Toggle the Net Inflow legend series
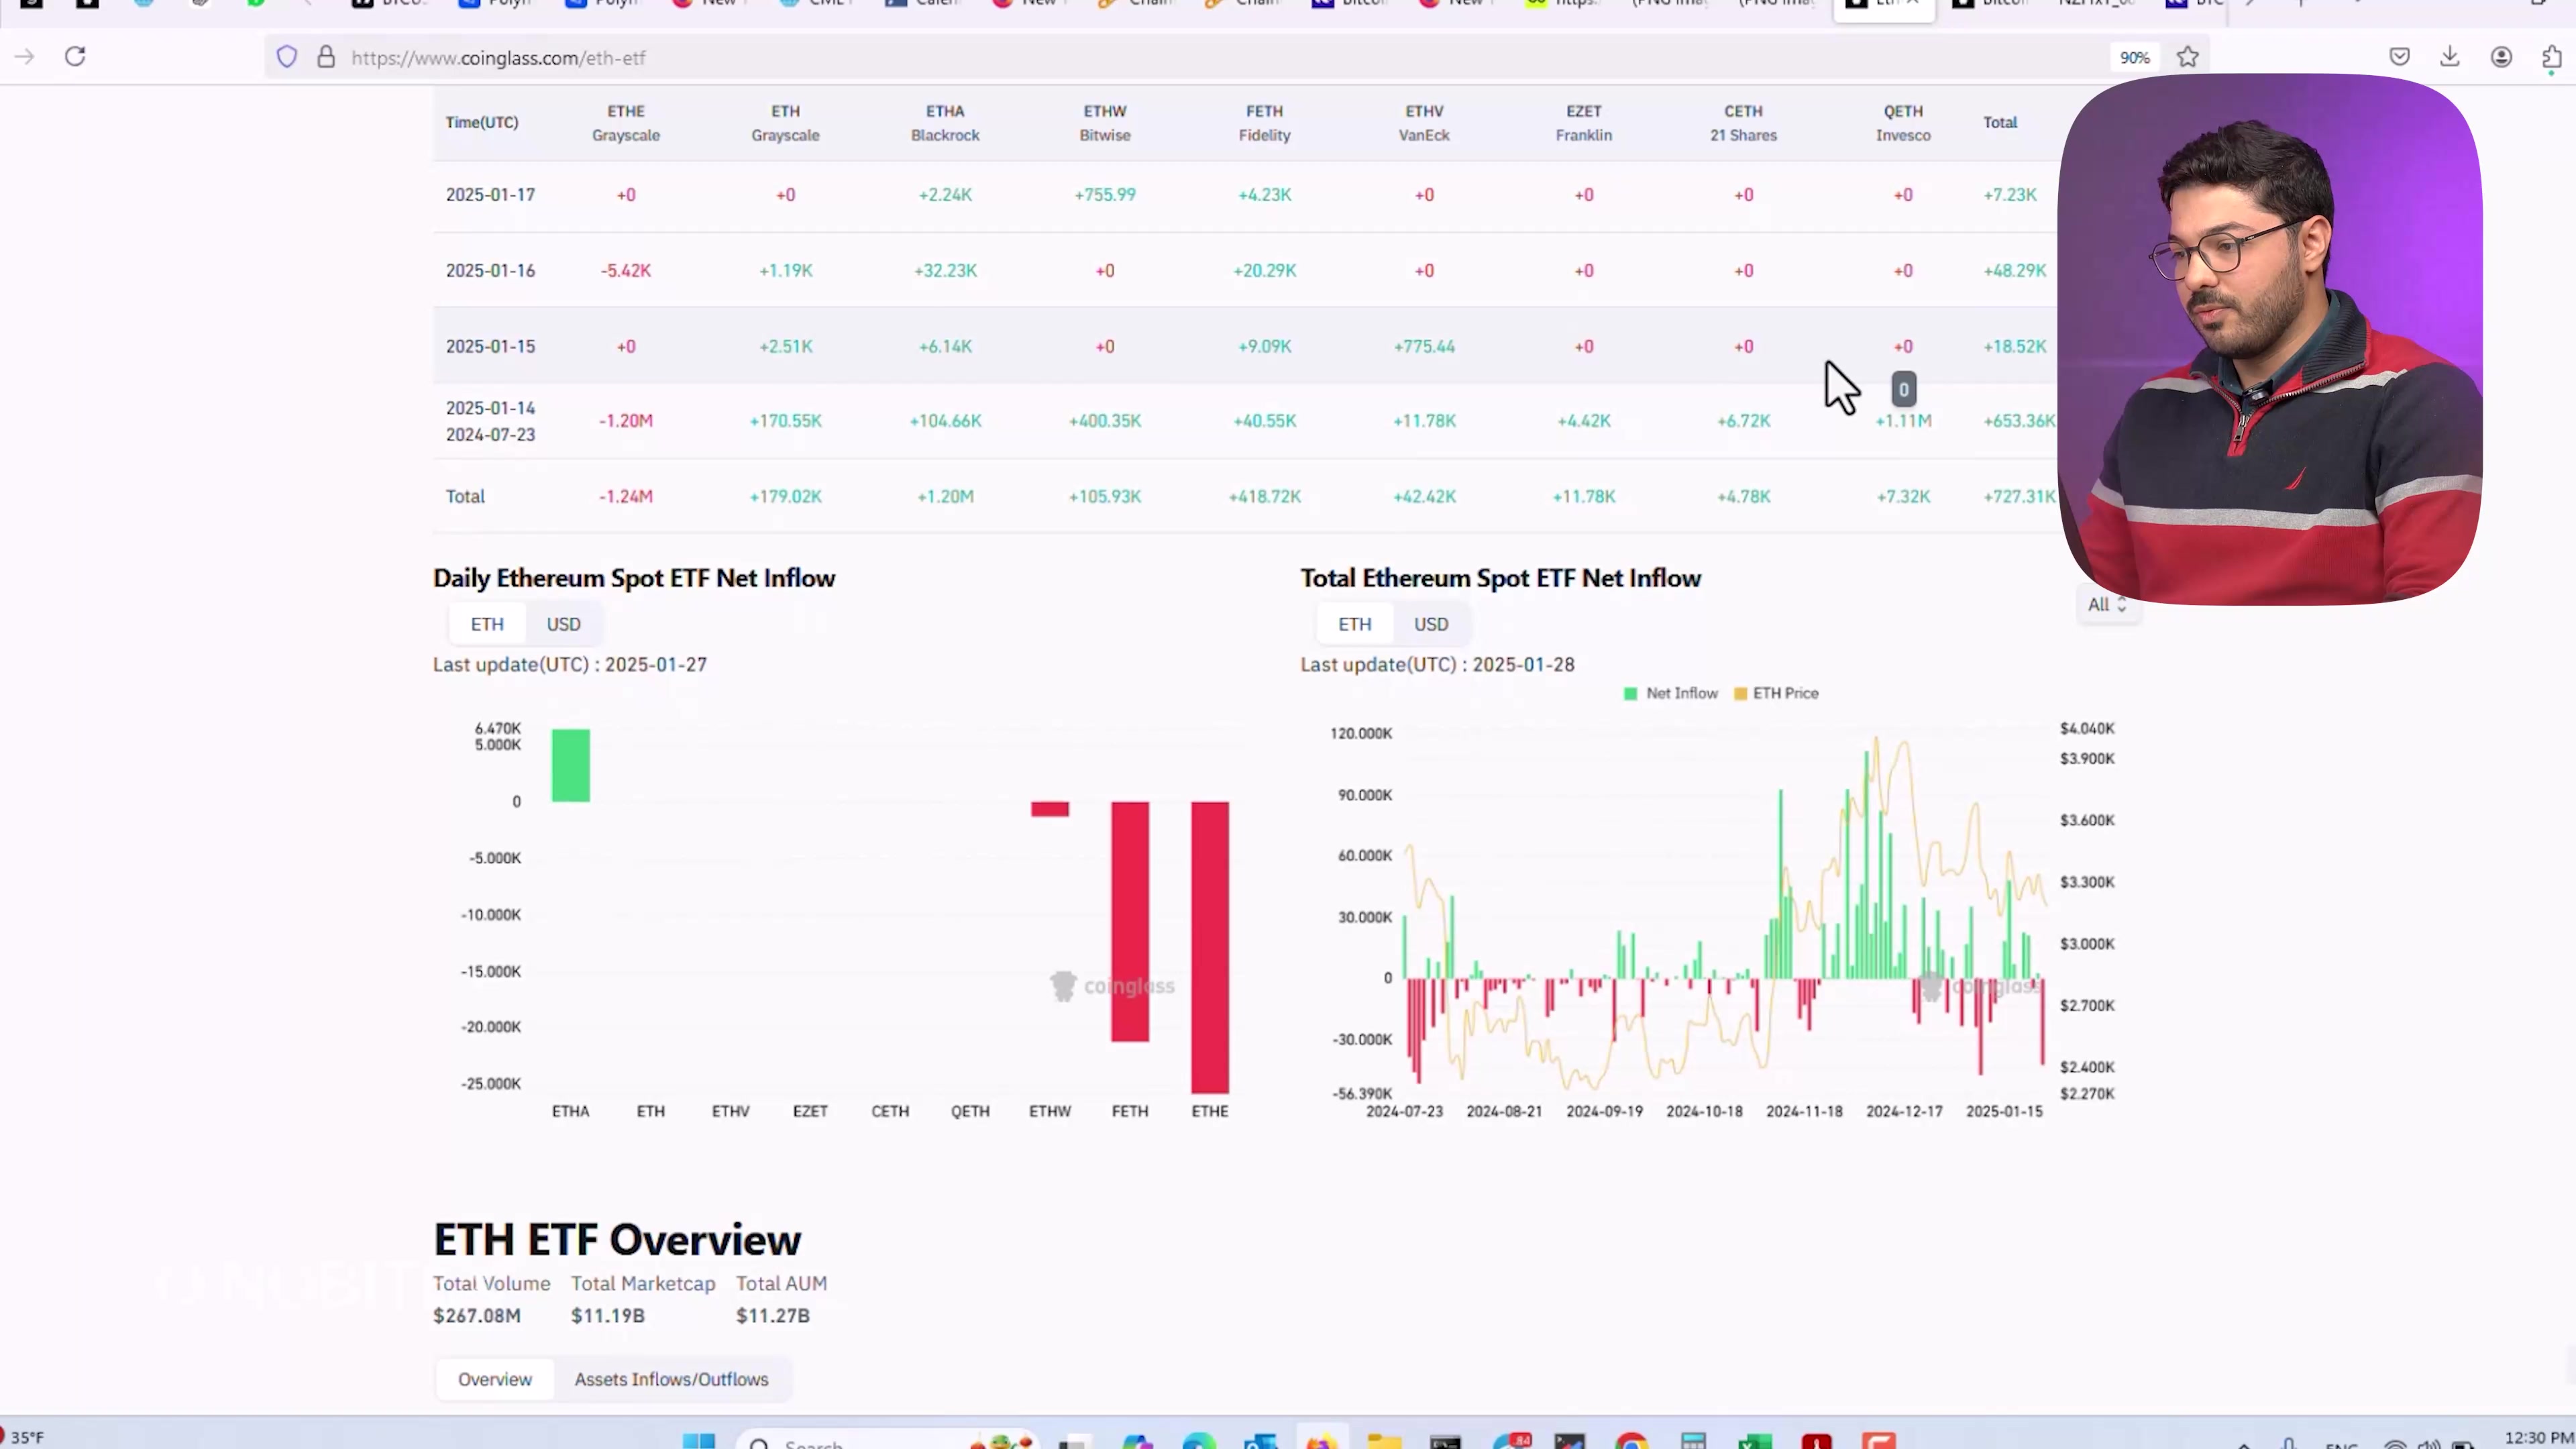 (1671, 693)
